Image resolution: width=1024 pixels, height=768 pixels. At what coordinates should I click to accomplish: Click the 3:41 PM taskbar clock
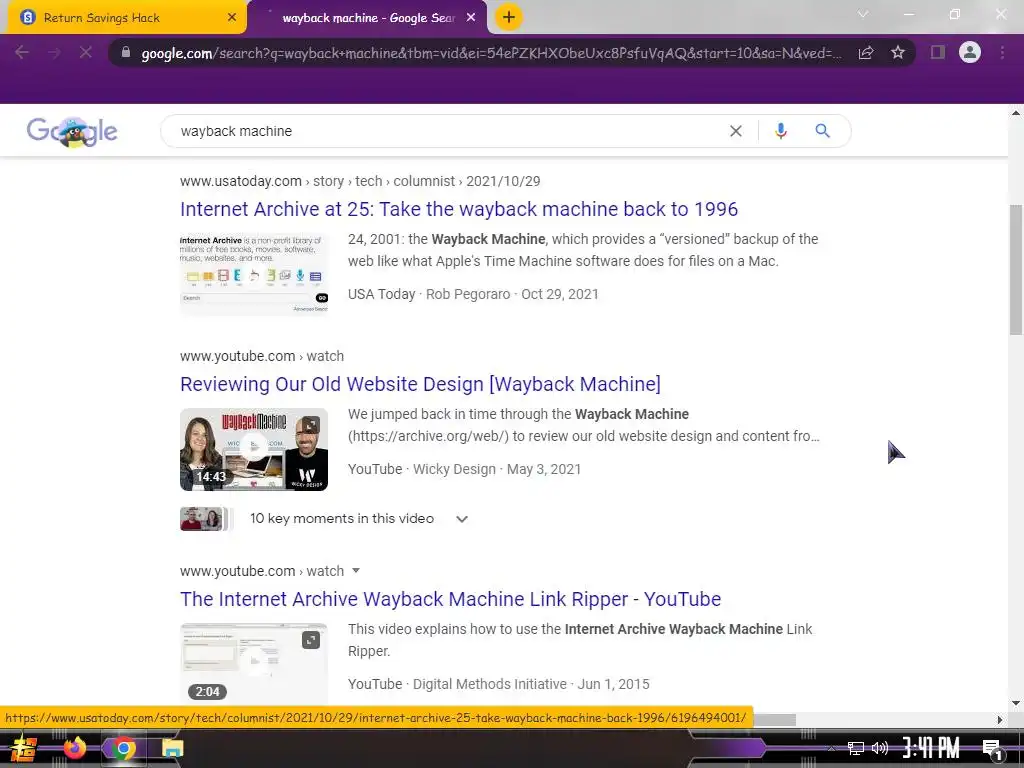pyautogui.click(x=931, y=748)
